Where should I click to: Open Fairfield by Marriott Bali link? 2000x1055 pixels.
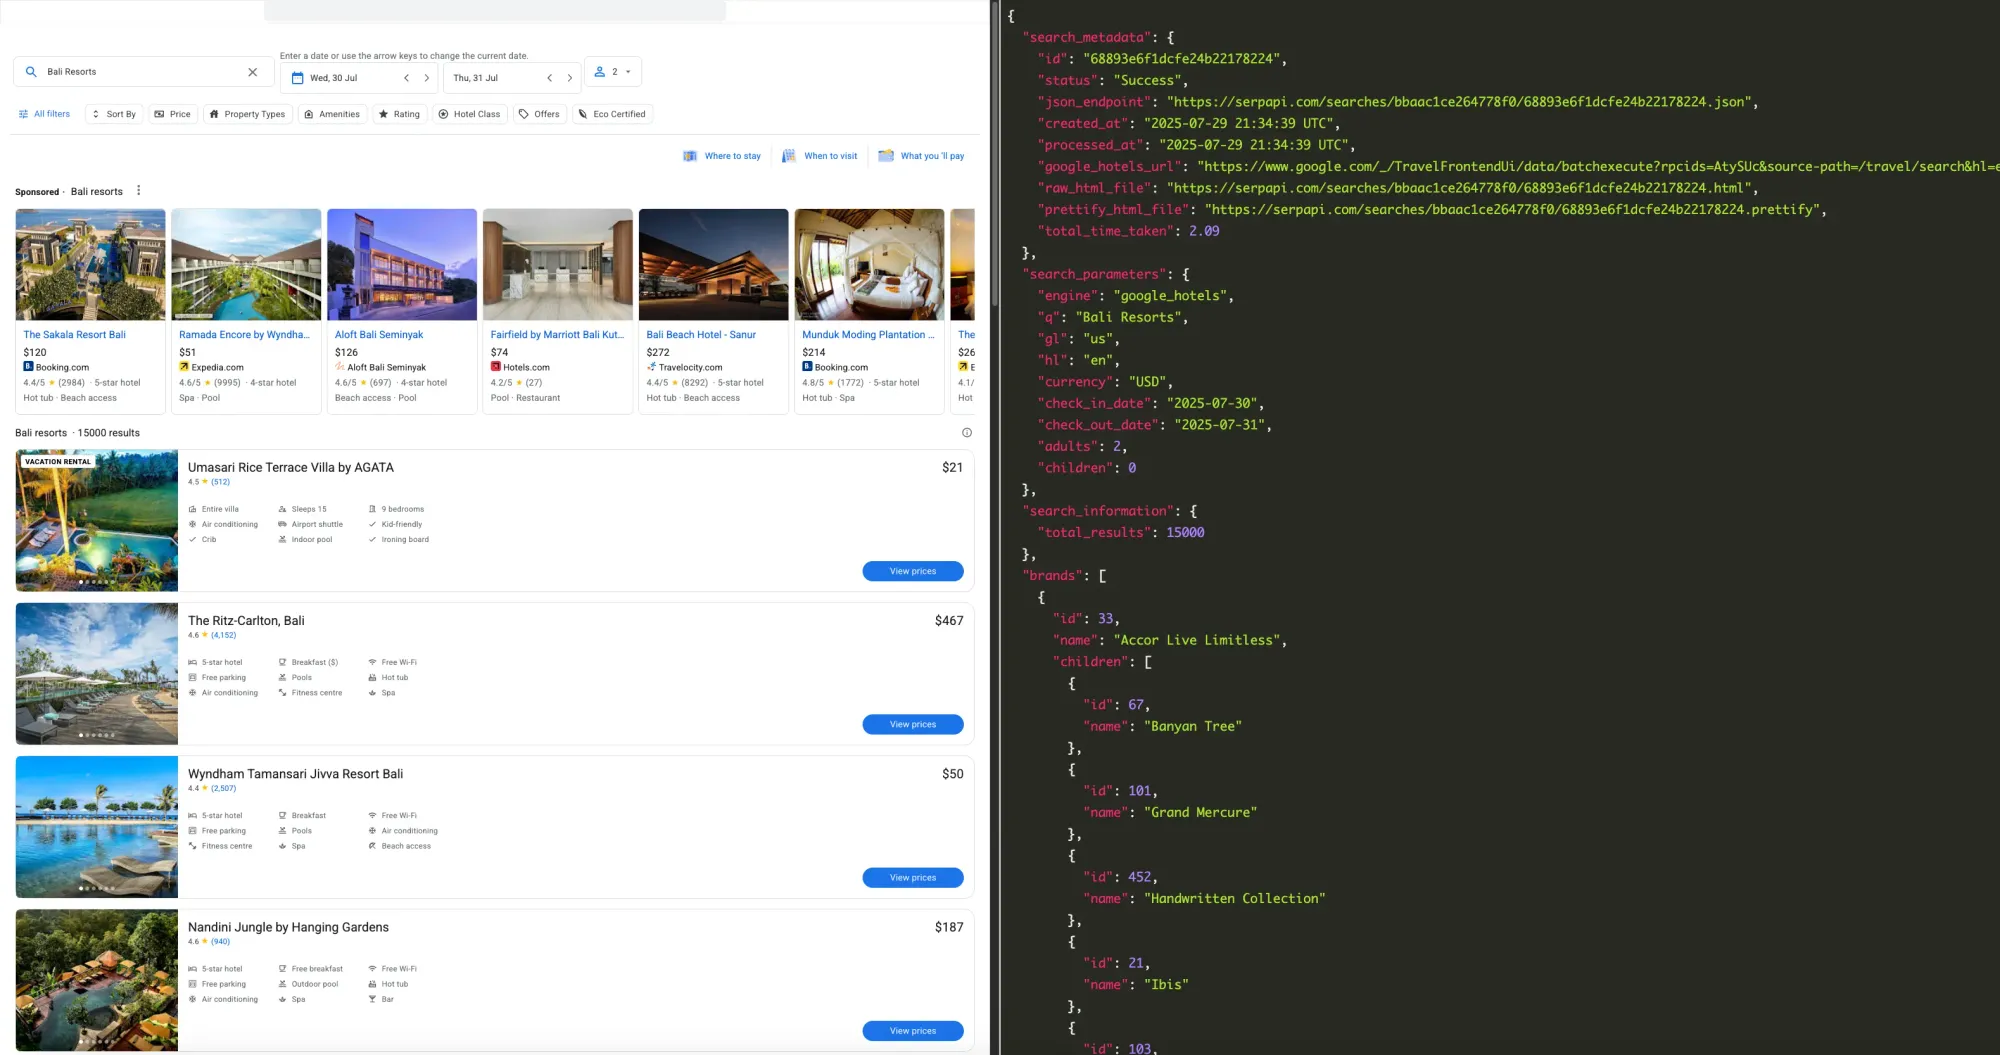click(557, 335)
